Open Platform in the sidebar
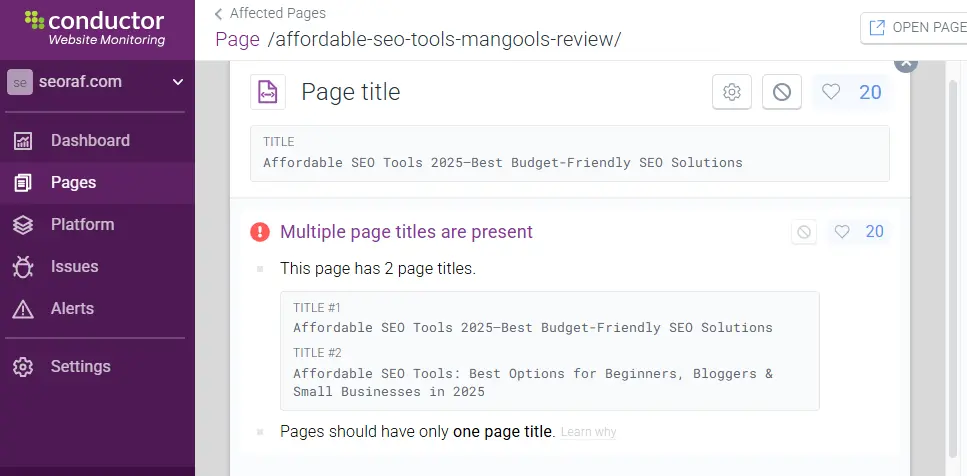The image size is (967, 476). (97, 224)
